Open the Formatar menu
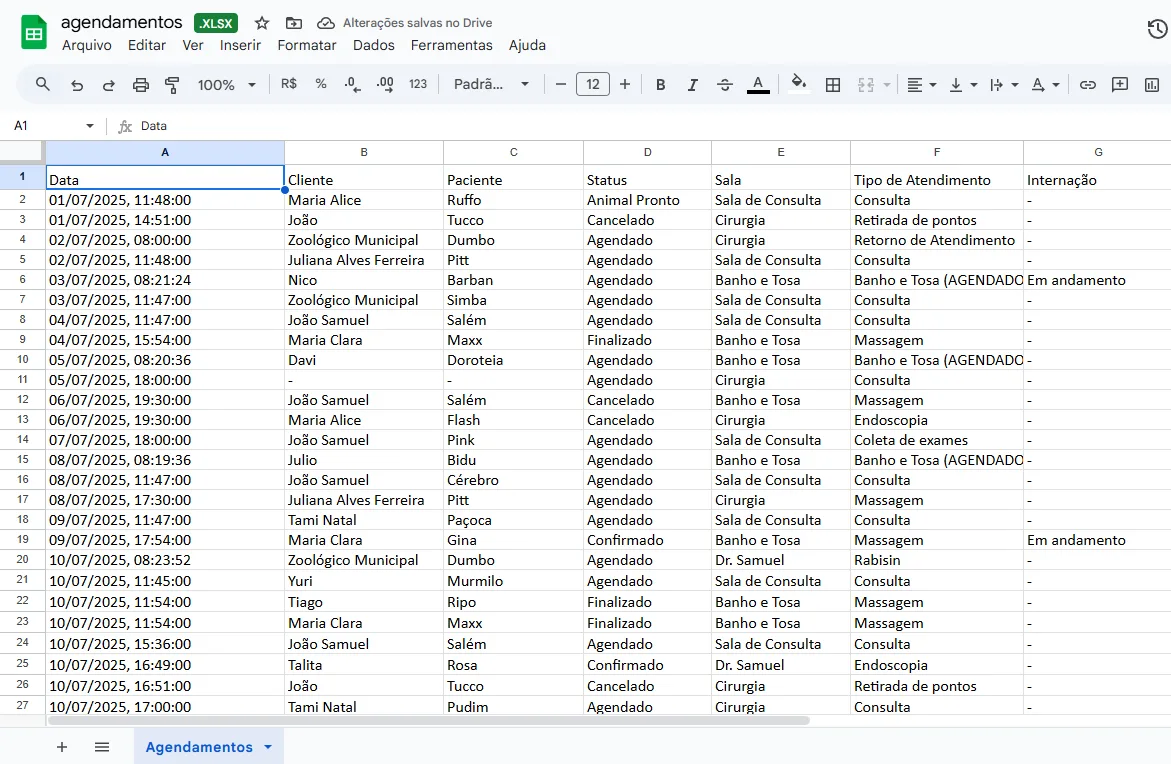1171x764 pixels. point(307,46)
